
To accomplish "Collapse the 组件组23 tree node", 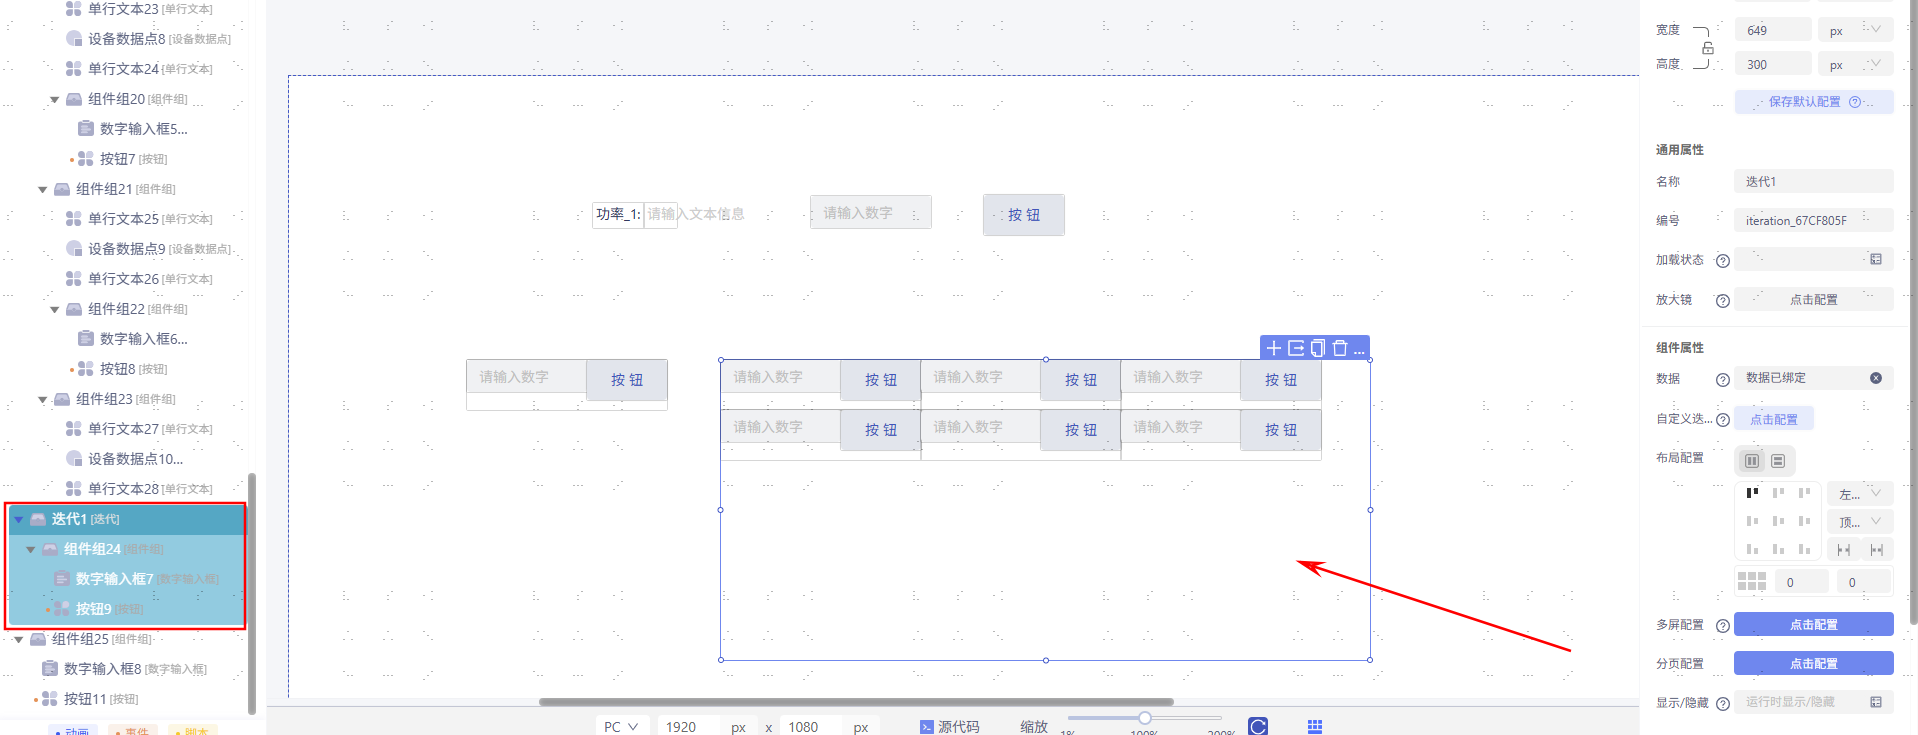I will click(43, 400).
